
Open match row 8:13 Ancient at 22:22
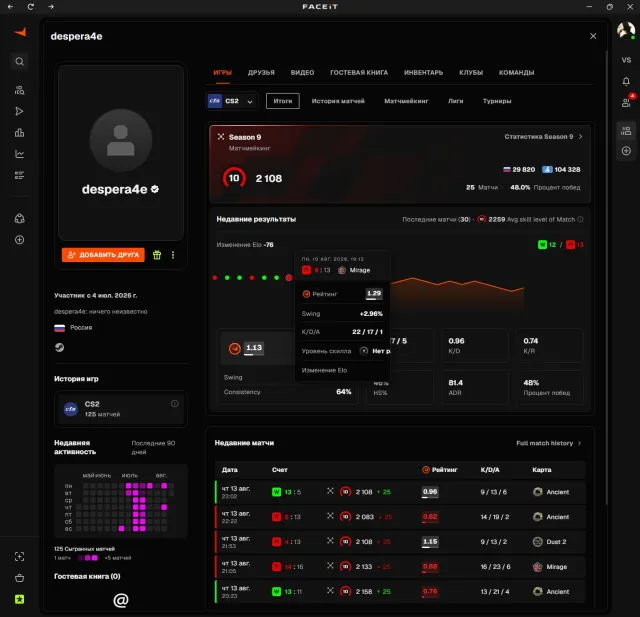(x=400, y=517)
